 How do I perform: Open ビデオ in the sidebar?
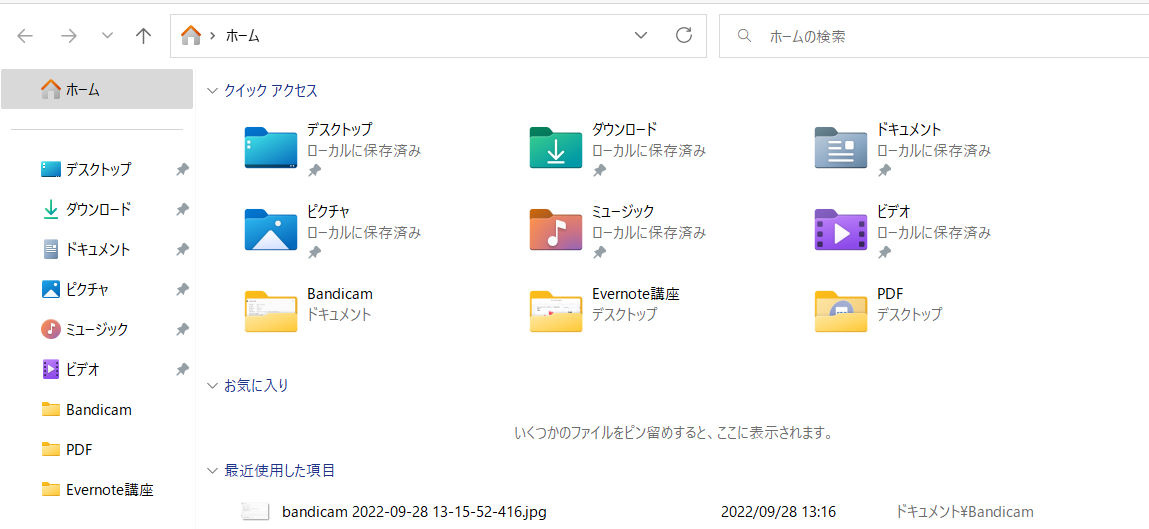point(97,369)
